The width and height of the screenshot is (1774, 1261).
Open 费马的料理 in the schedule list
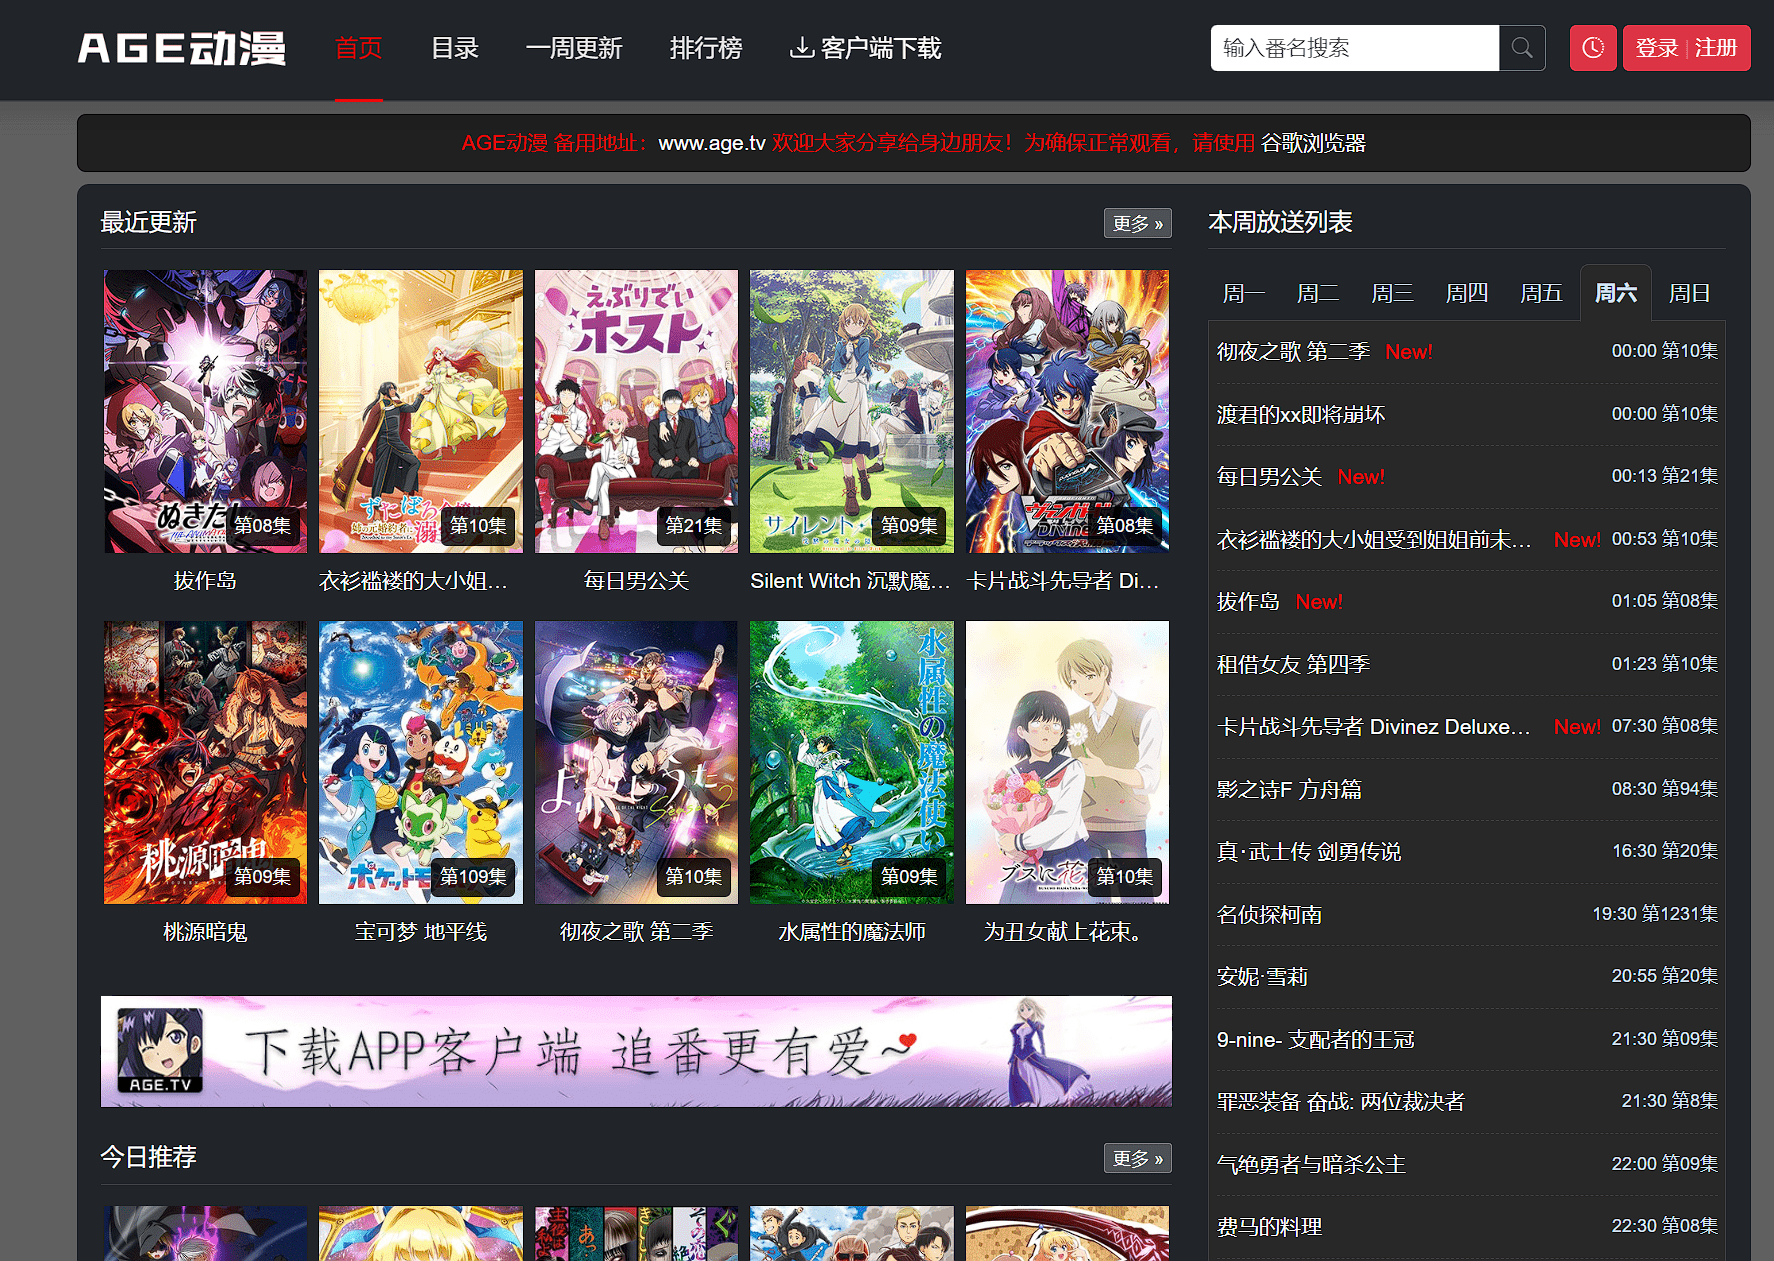coord(1269,1227)
